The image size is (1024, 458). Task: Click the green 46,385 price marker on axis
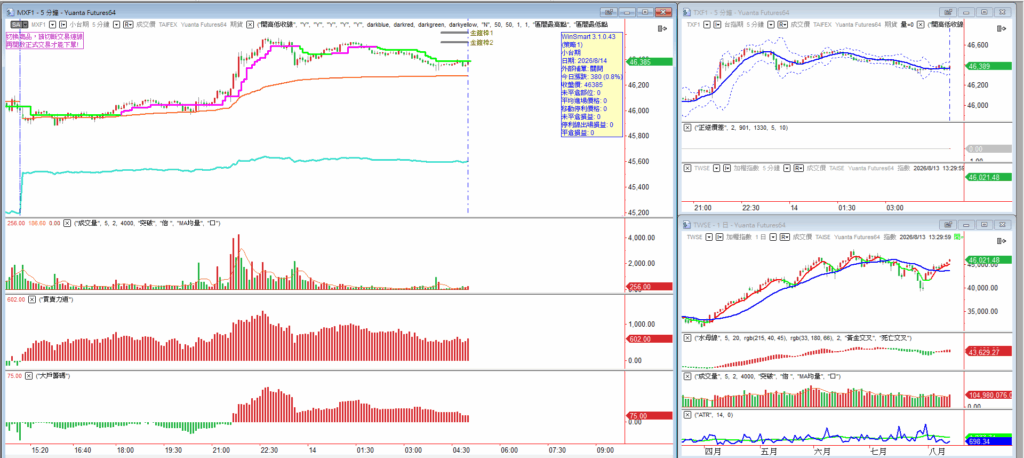648,62
